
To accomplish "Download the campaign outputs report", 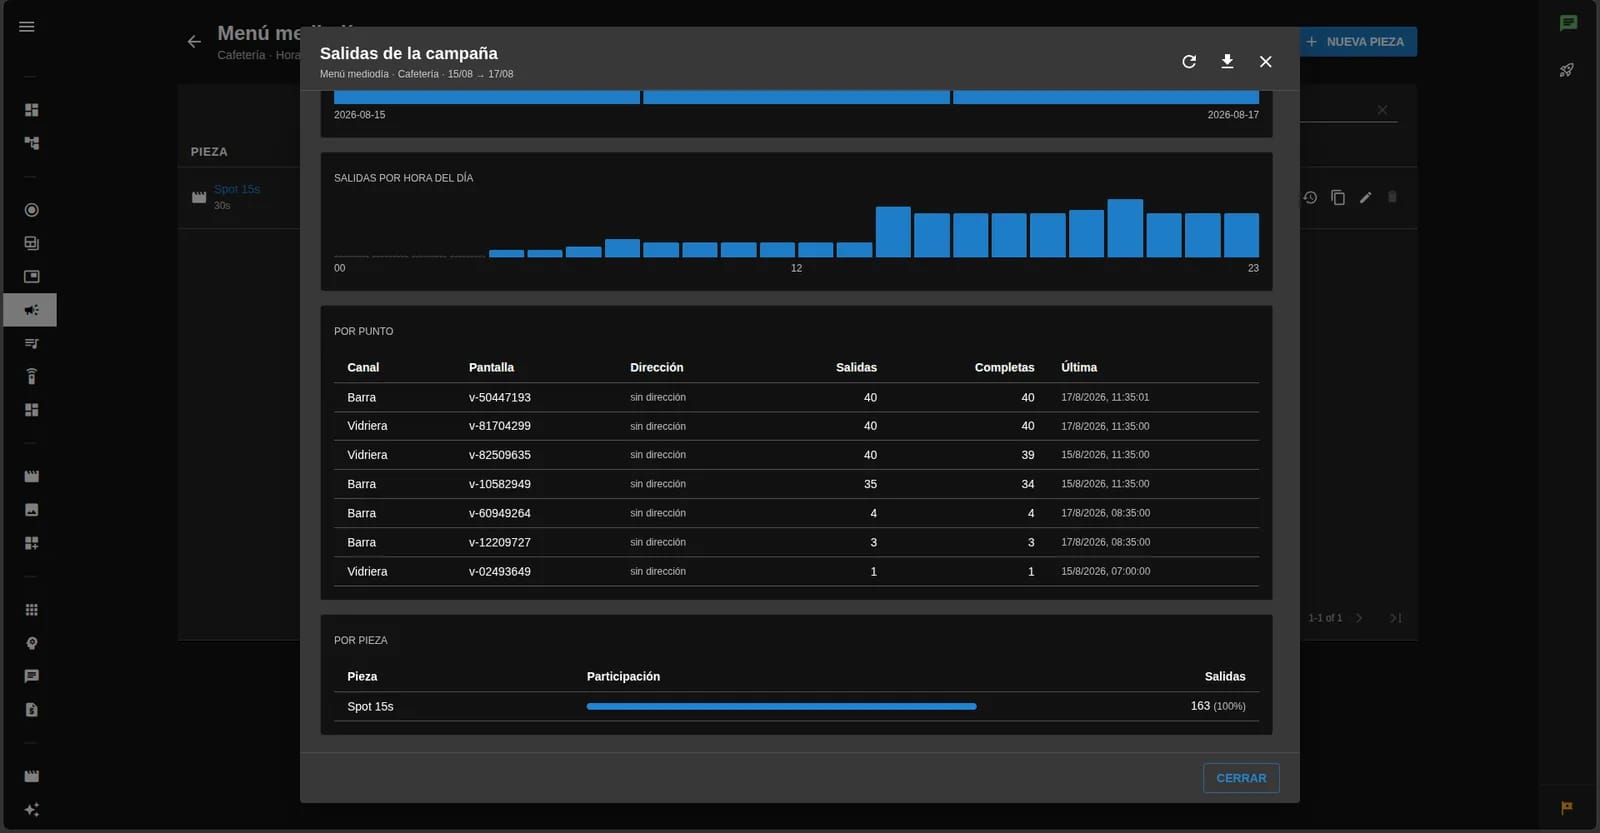I will 1227,62.
